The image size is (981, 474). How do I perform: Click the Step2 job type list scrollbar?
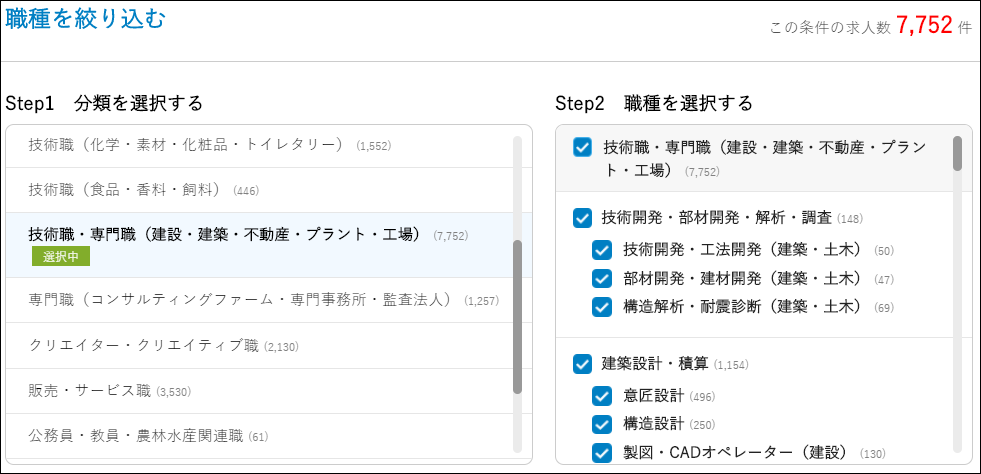[957, 154]
